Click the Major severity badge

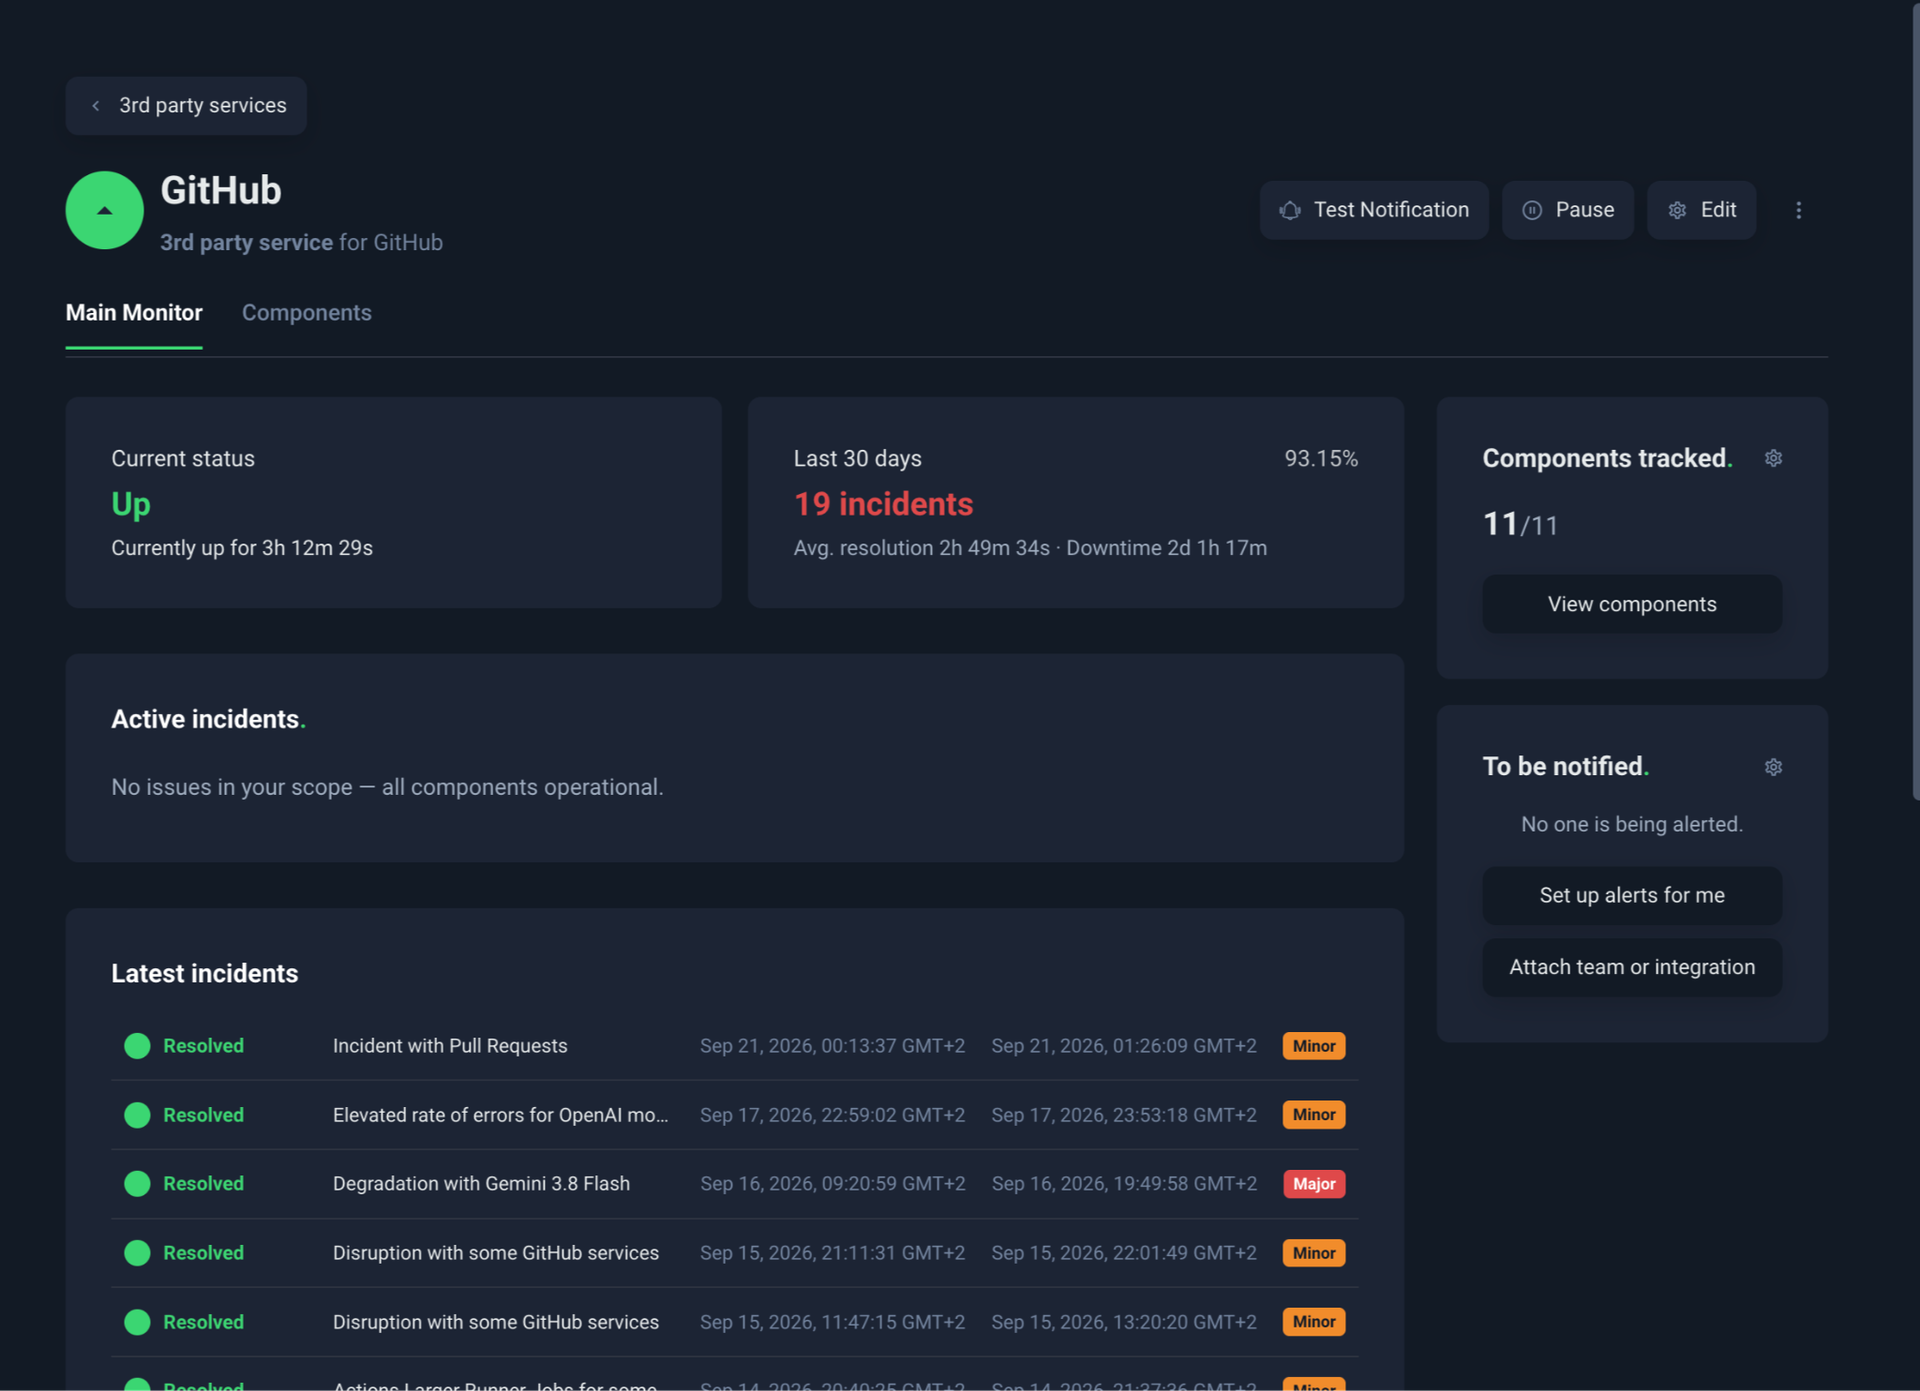tap(1314, 1184)
